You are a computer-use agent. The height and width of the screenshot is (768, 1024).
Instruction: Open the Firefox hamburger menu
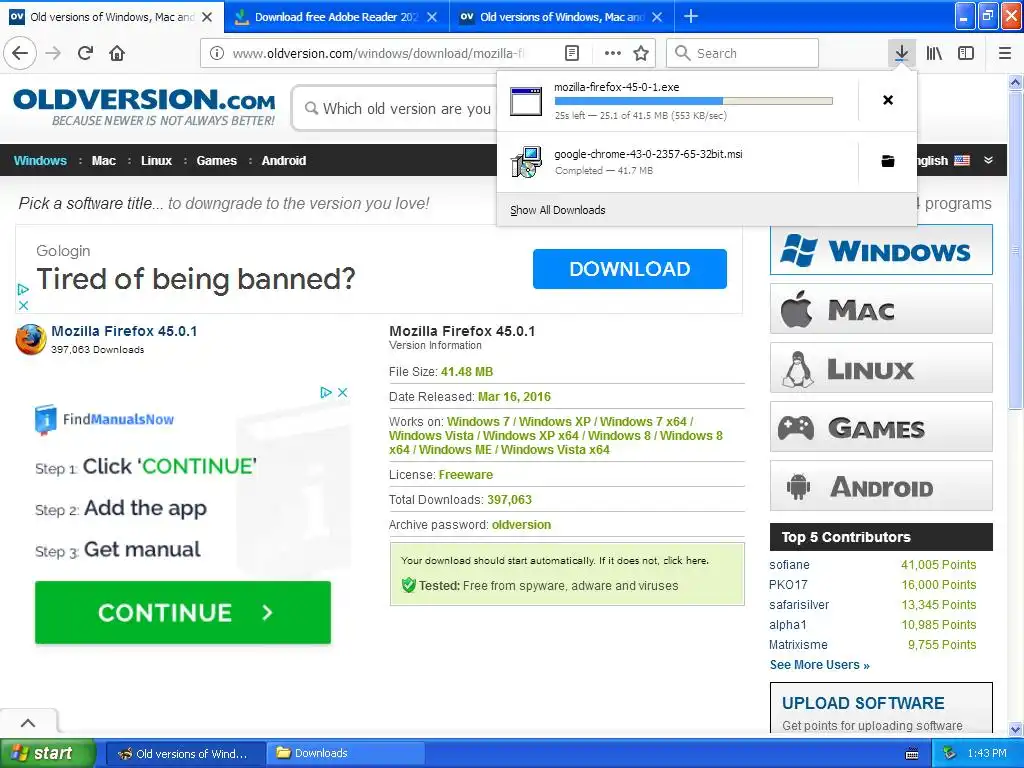[x=1005, y=53]
